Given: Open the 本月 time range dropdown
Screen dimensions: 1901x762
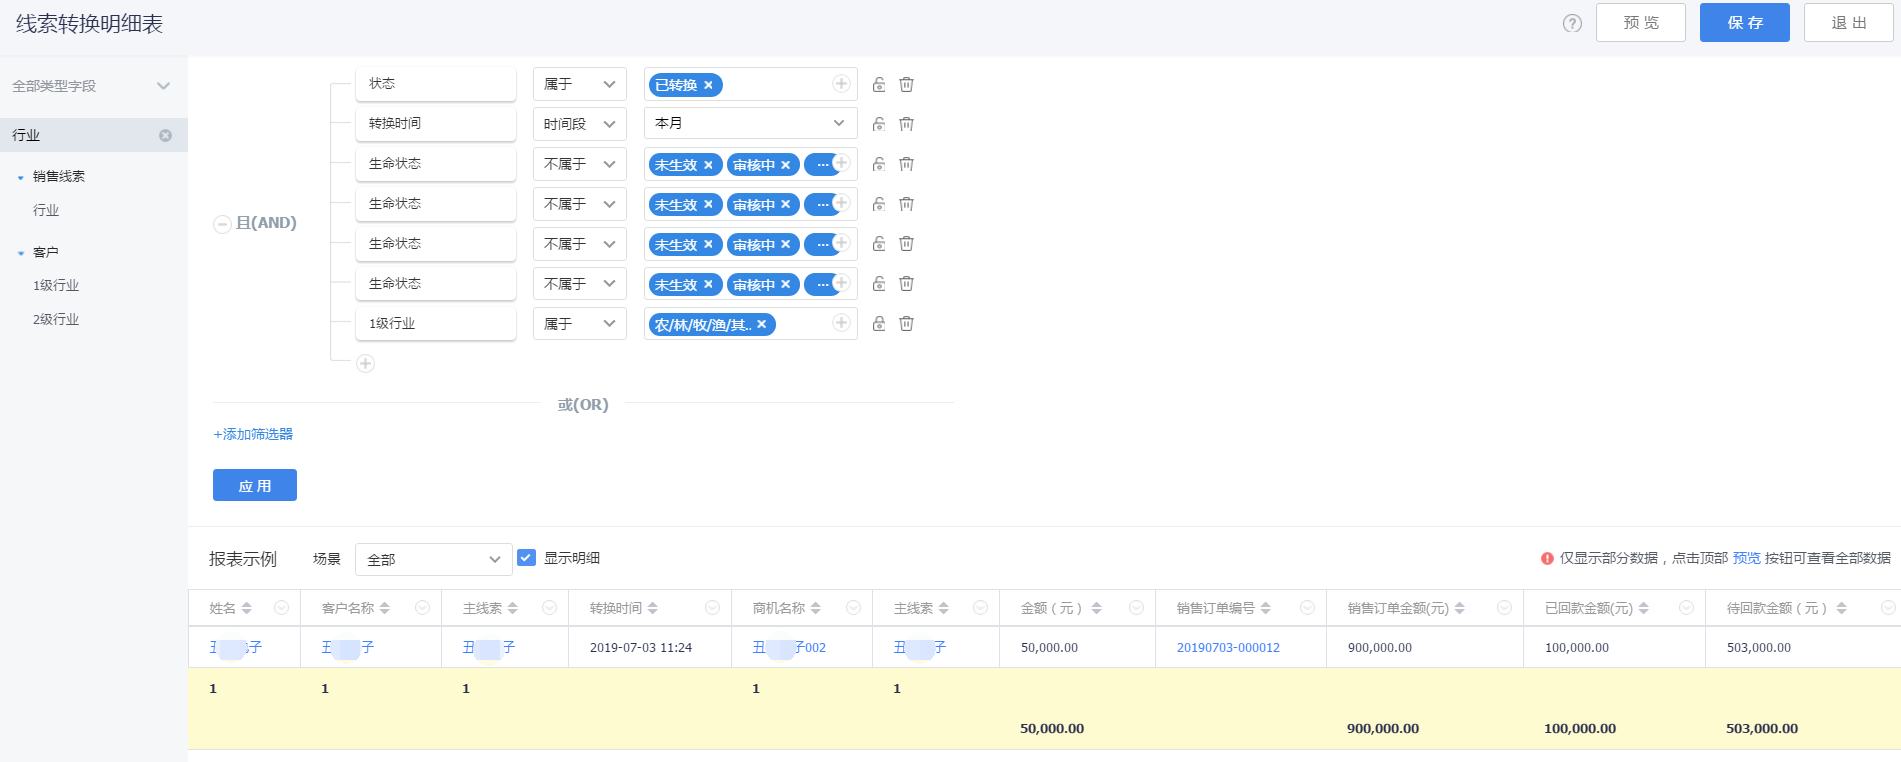Looking at the screenshot, I should pos(751,123).
